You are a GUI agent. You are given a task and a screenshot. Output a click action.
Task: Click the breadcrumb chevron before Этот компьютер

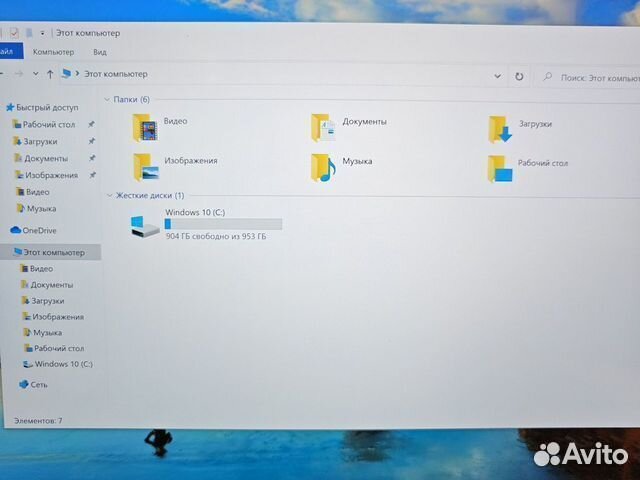coord(77,74)
